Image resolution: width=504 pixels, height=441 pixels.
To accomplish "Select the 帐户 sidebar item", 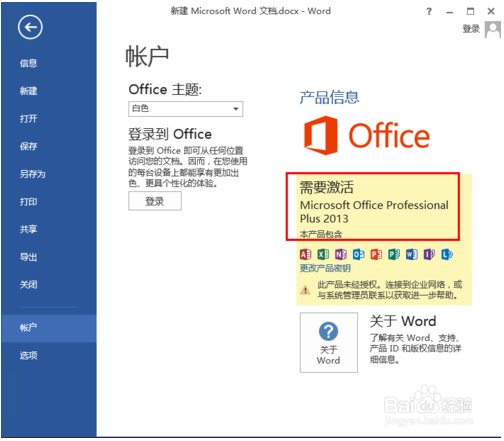I will [x=49, y=328].
